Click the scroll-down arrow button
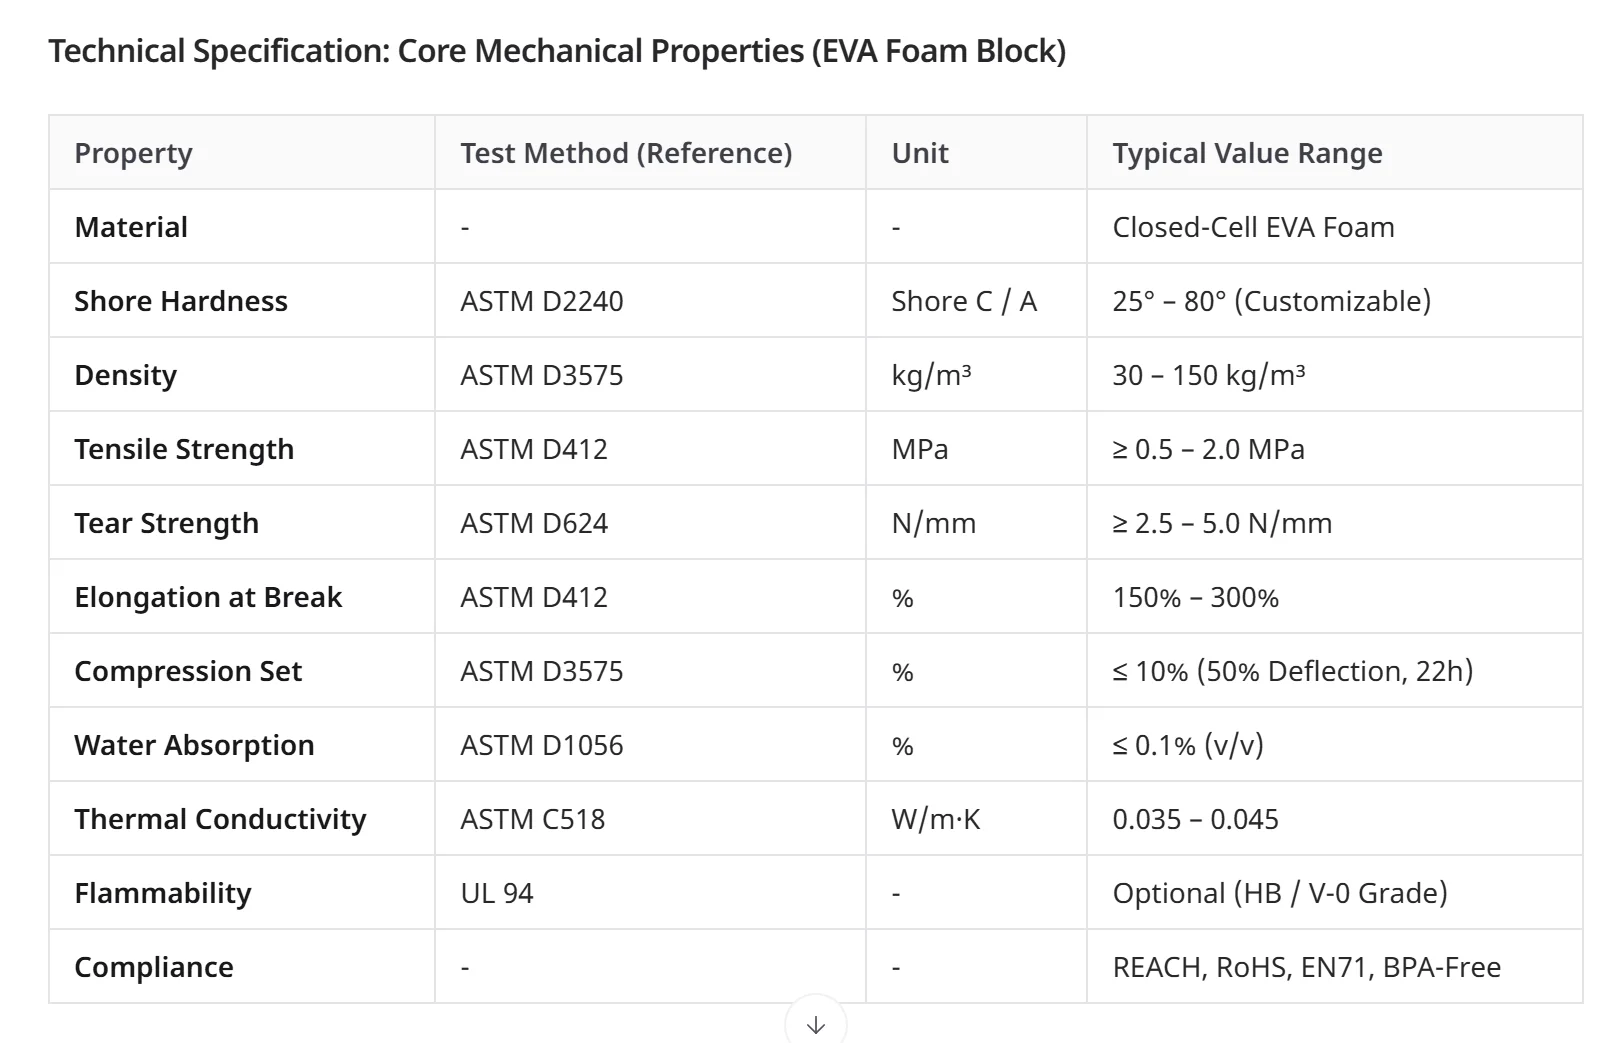The image size is (1613, 1043). 816,1023
